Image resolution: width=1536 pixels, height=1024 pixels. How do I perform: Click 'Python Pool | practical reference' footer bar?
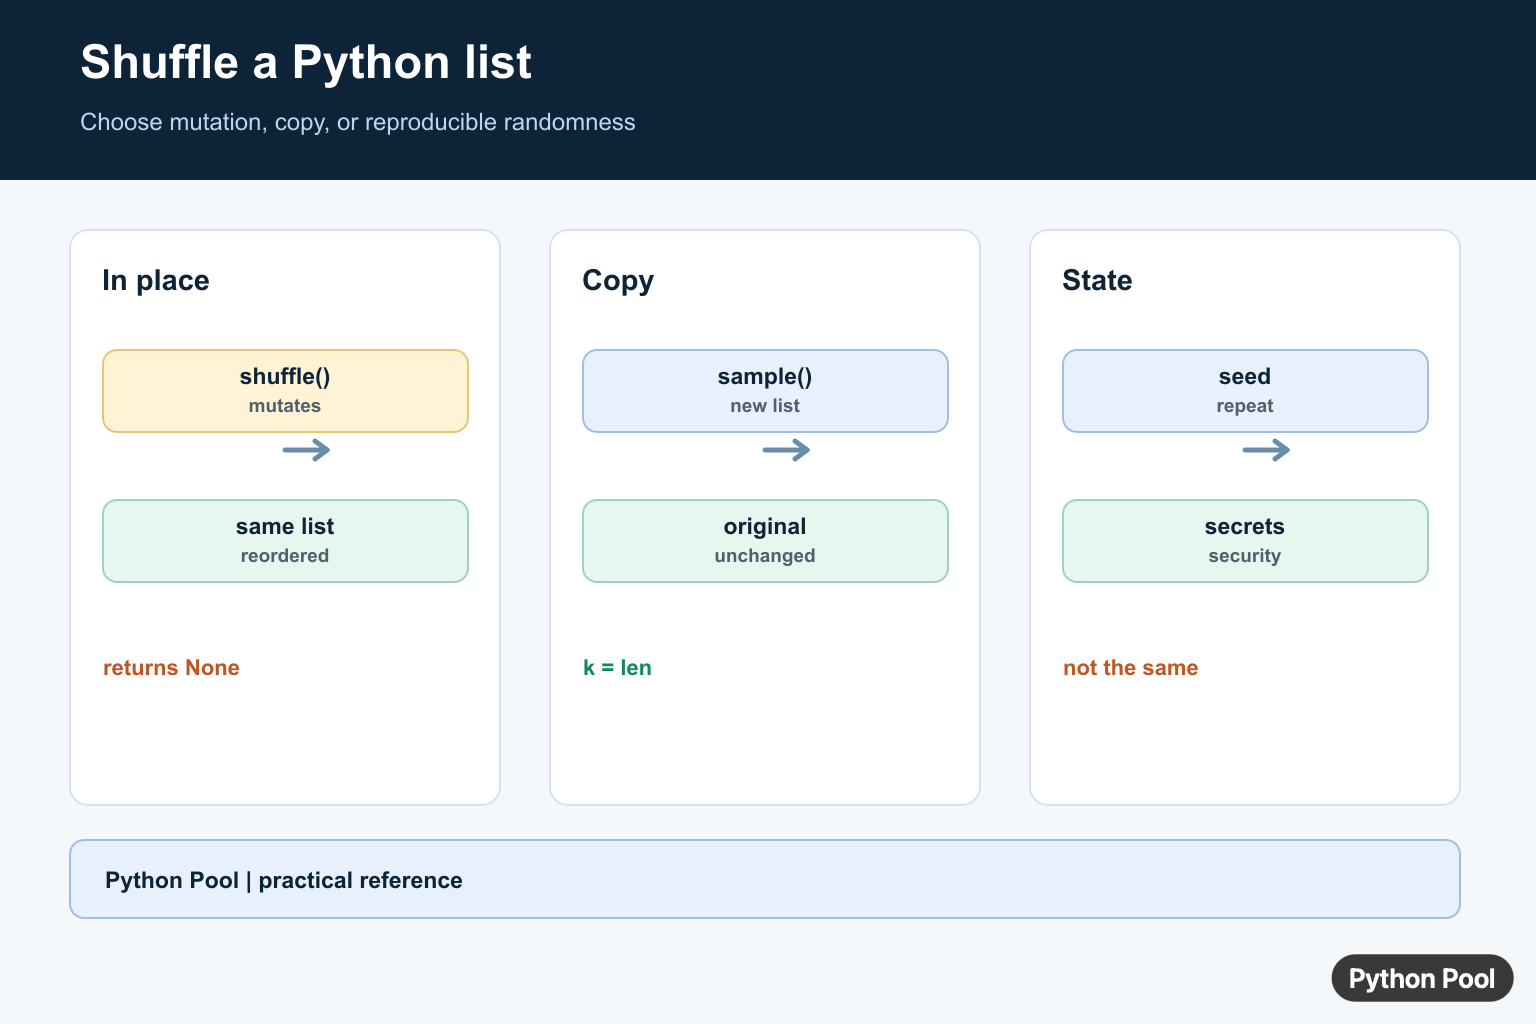(x=765, y=879)
